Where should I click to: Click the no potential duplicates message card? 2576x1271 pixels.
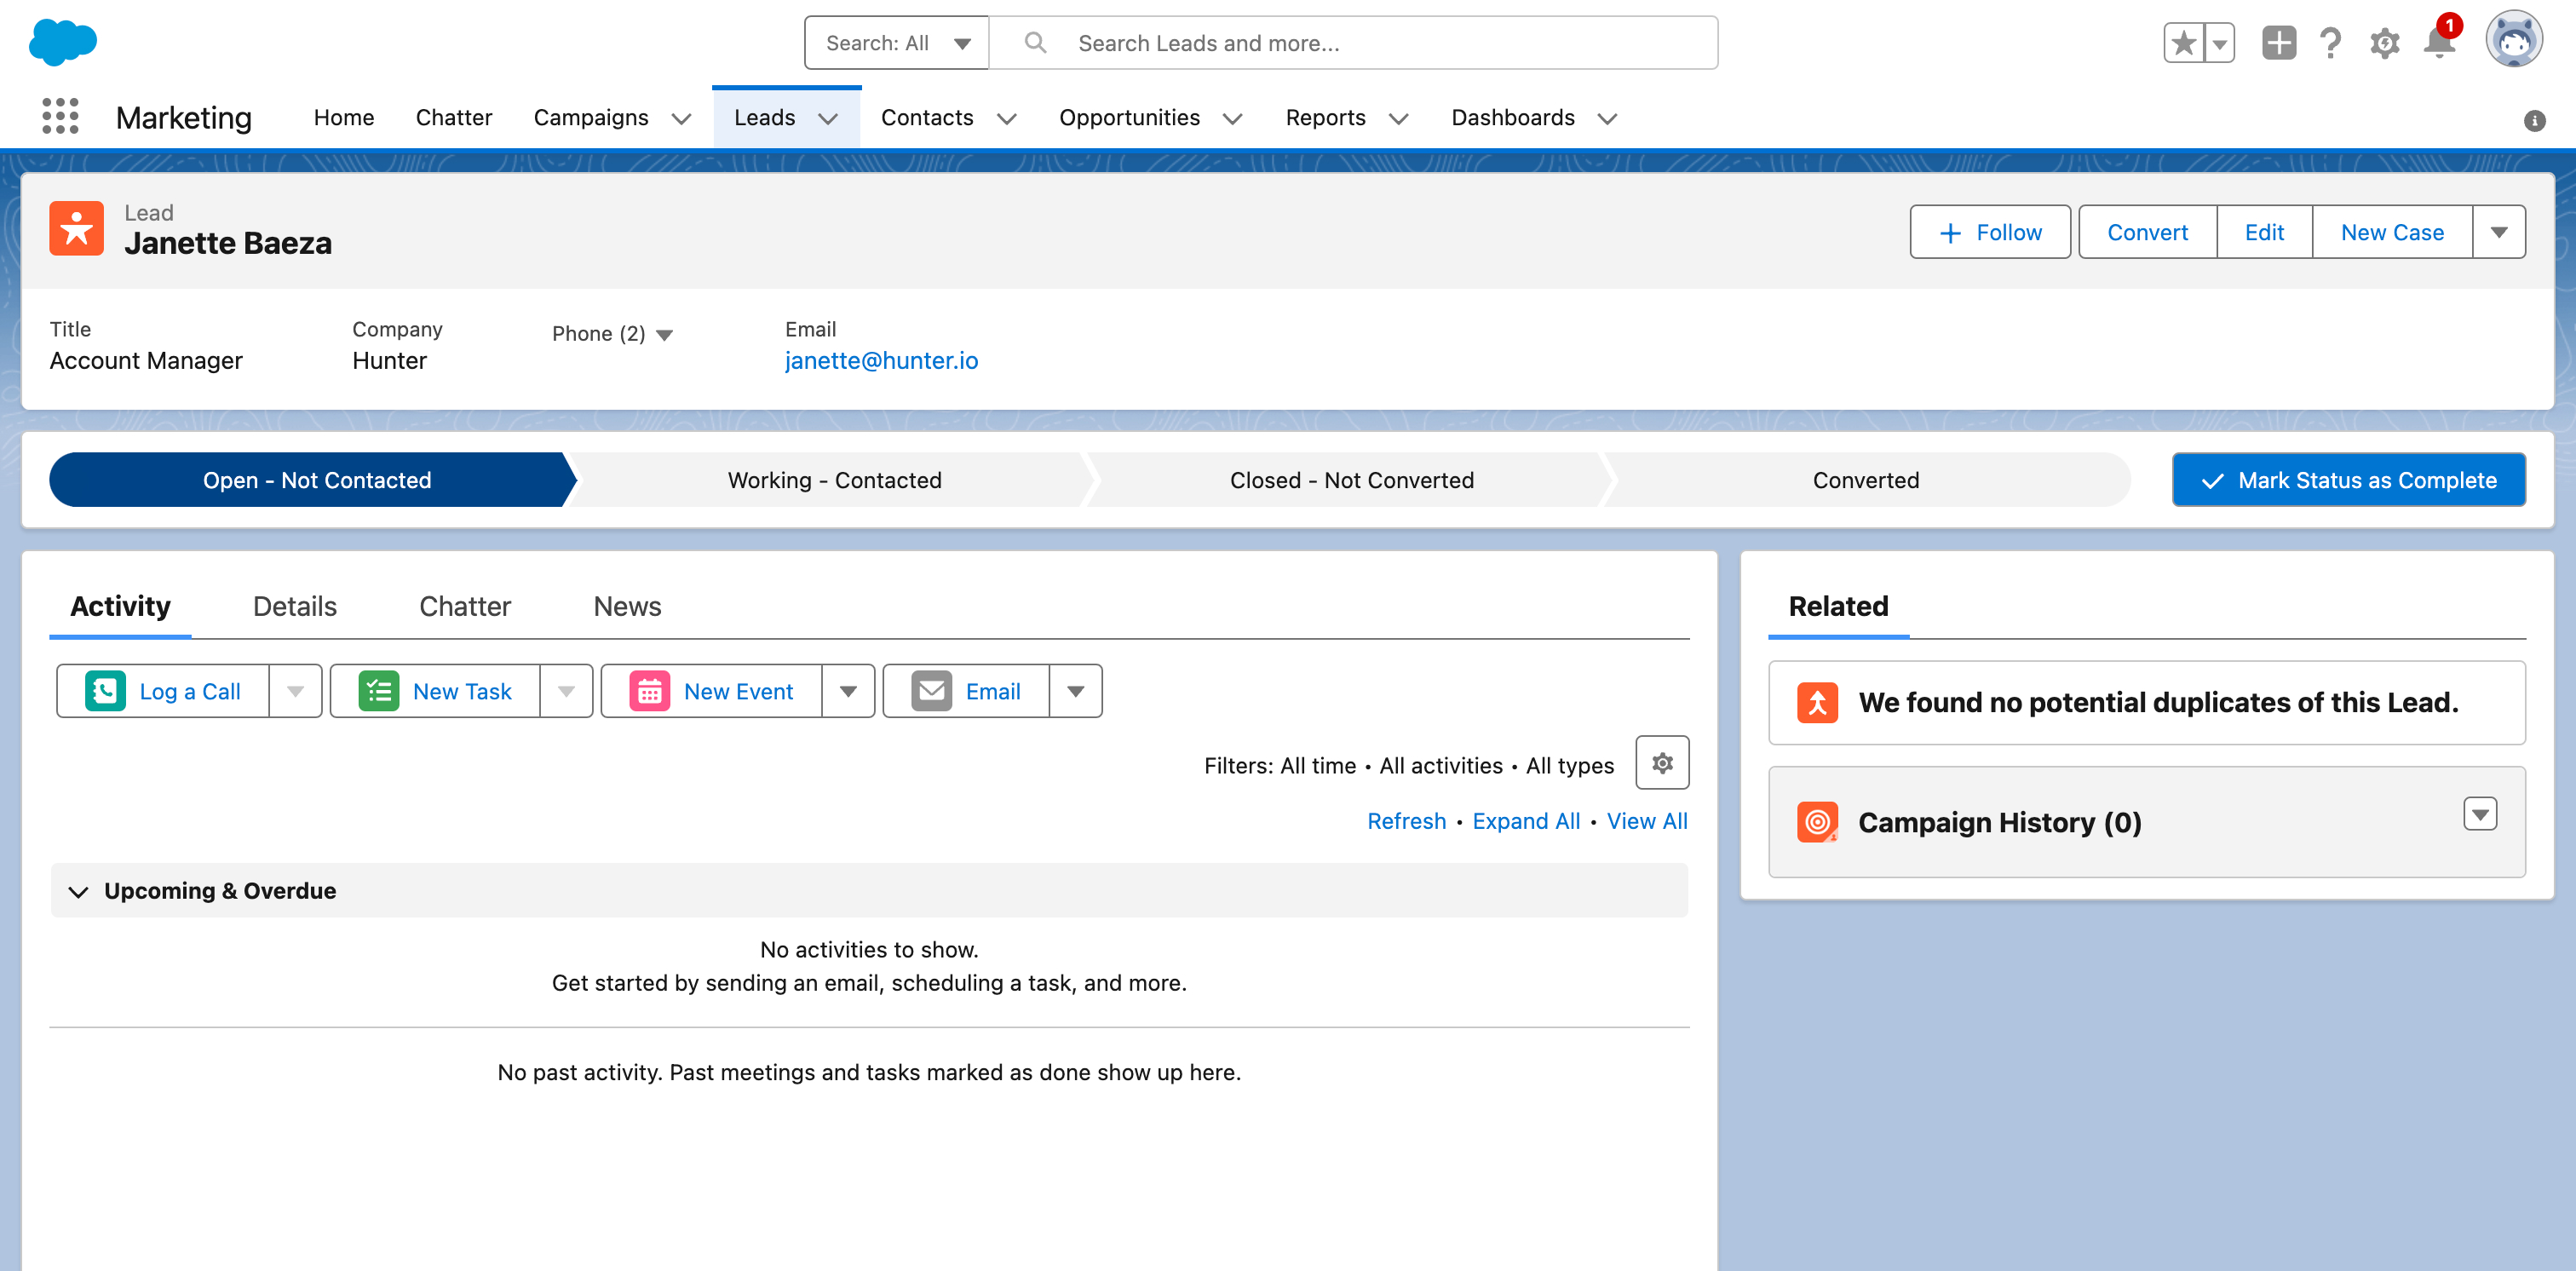coord(2146,702)
